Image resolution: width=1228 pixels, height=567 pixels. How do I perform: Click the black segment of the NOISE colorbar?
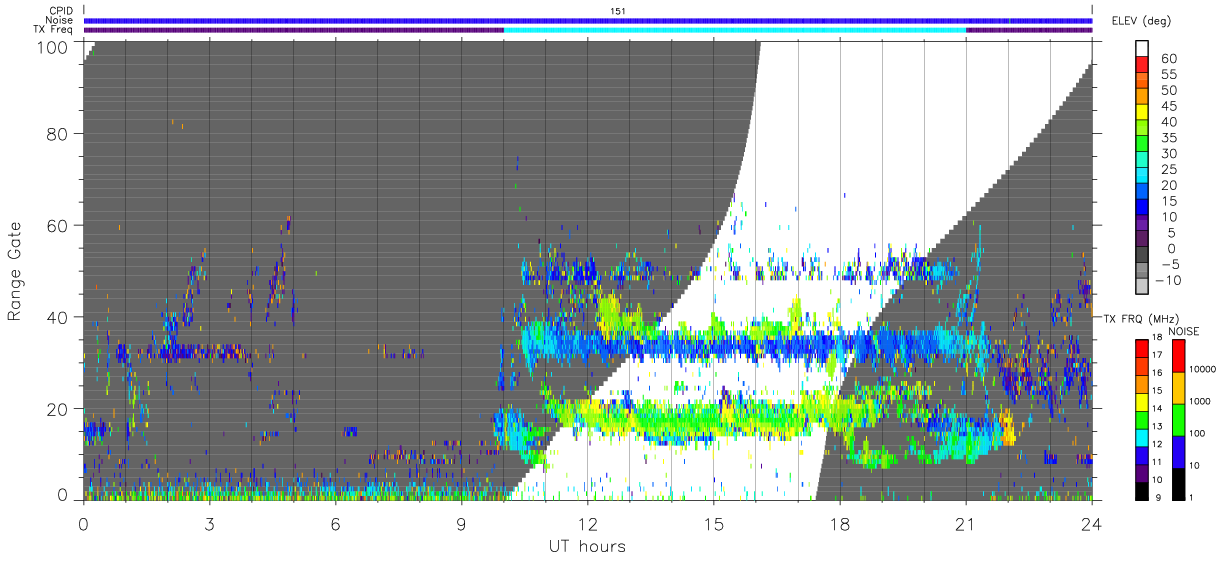coord(1178,482)
